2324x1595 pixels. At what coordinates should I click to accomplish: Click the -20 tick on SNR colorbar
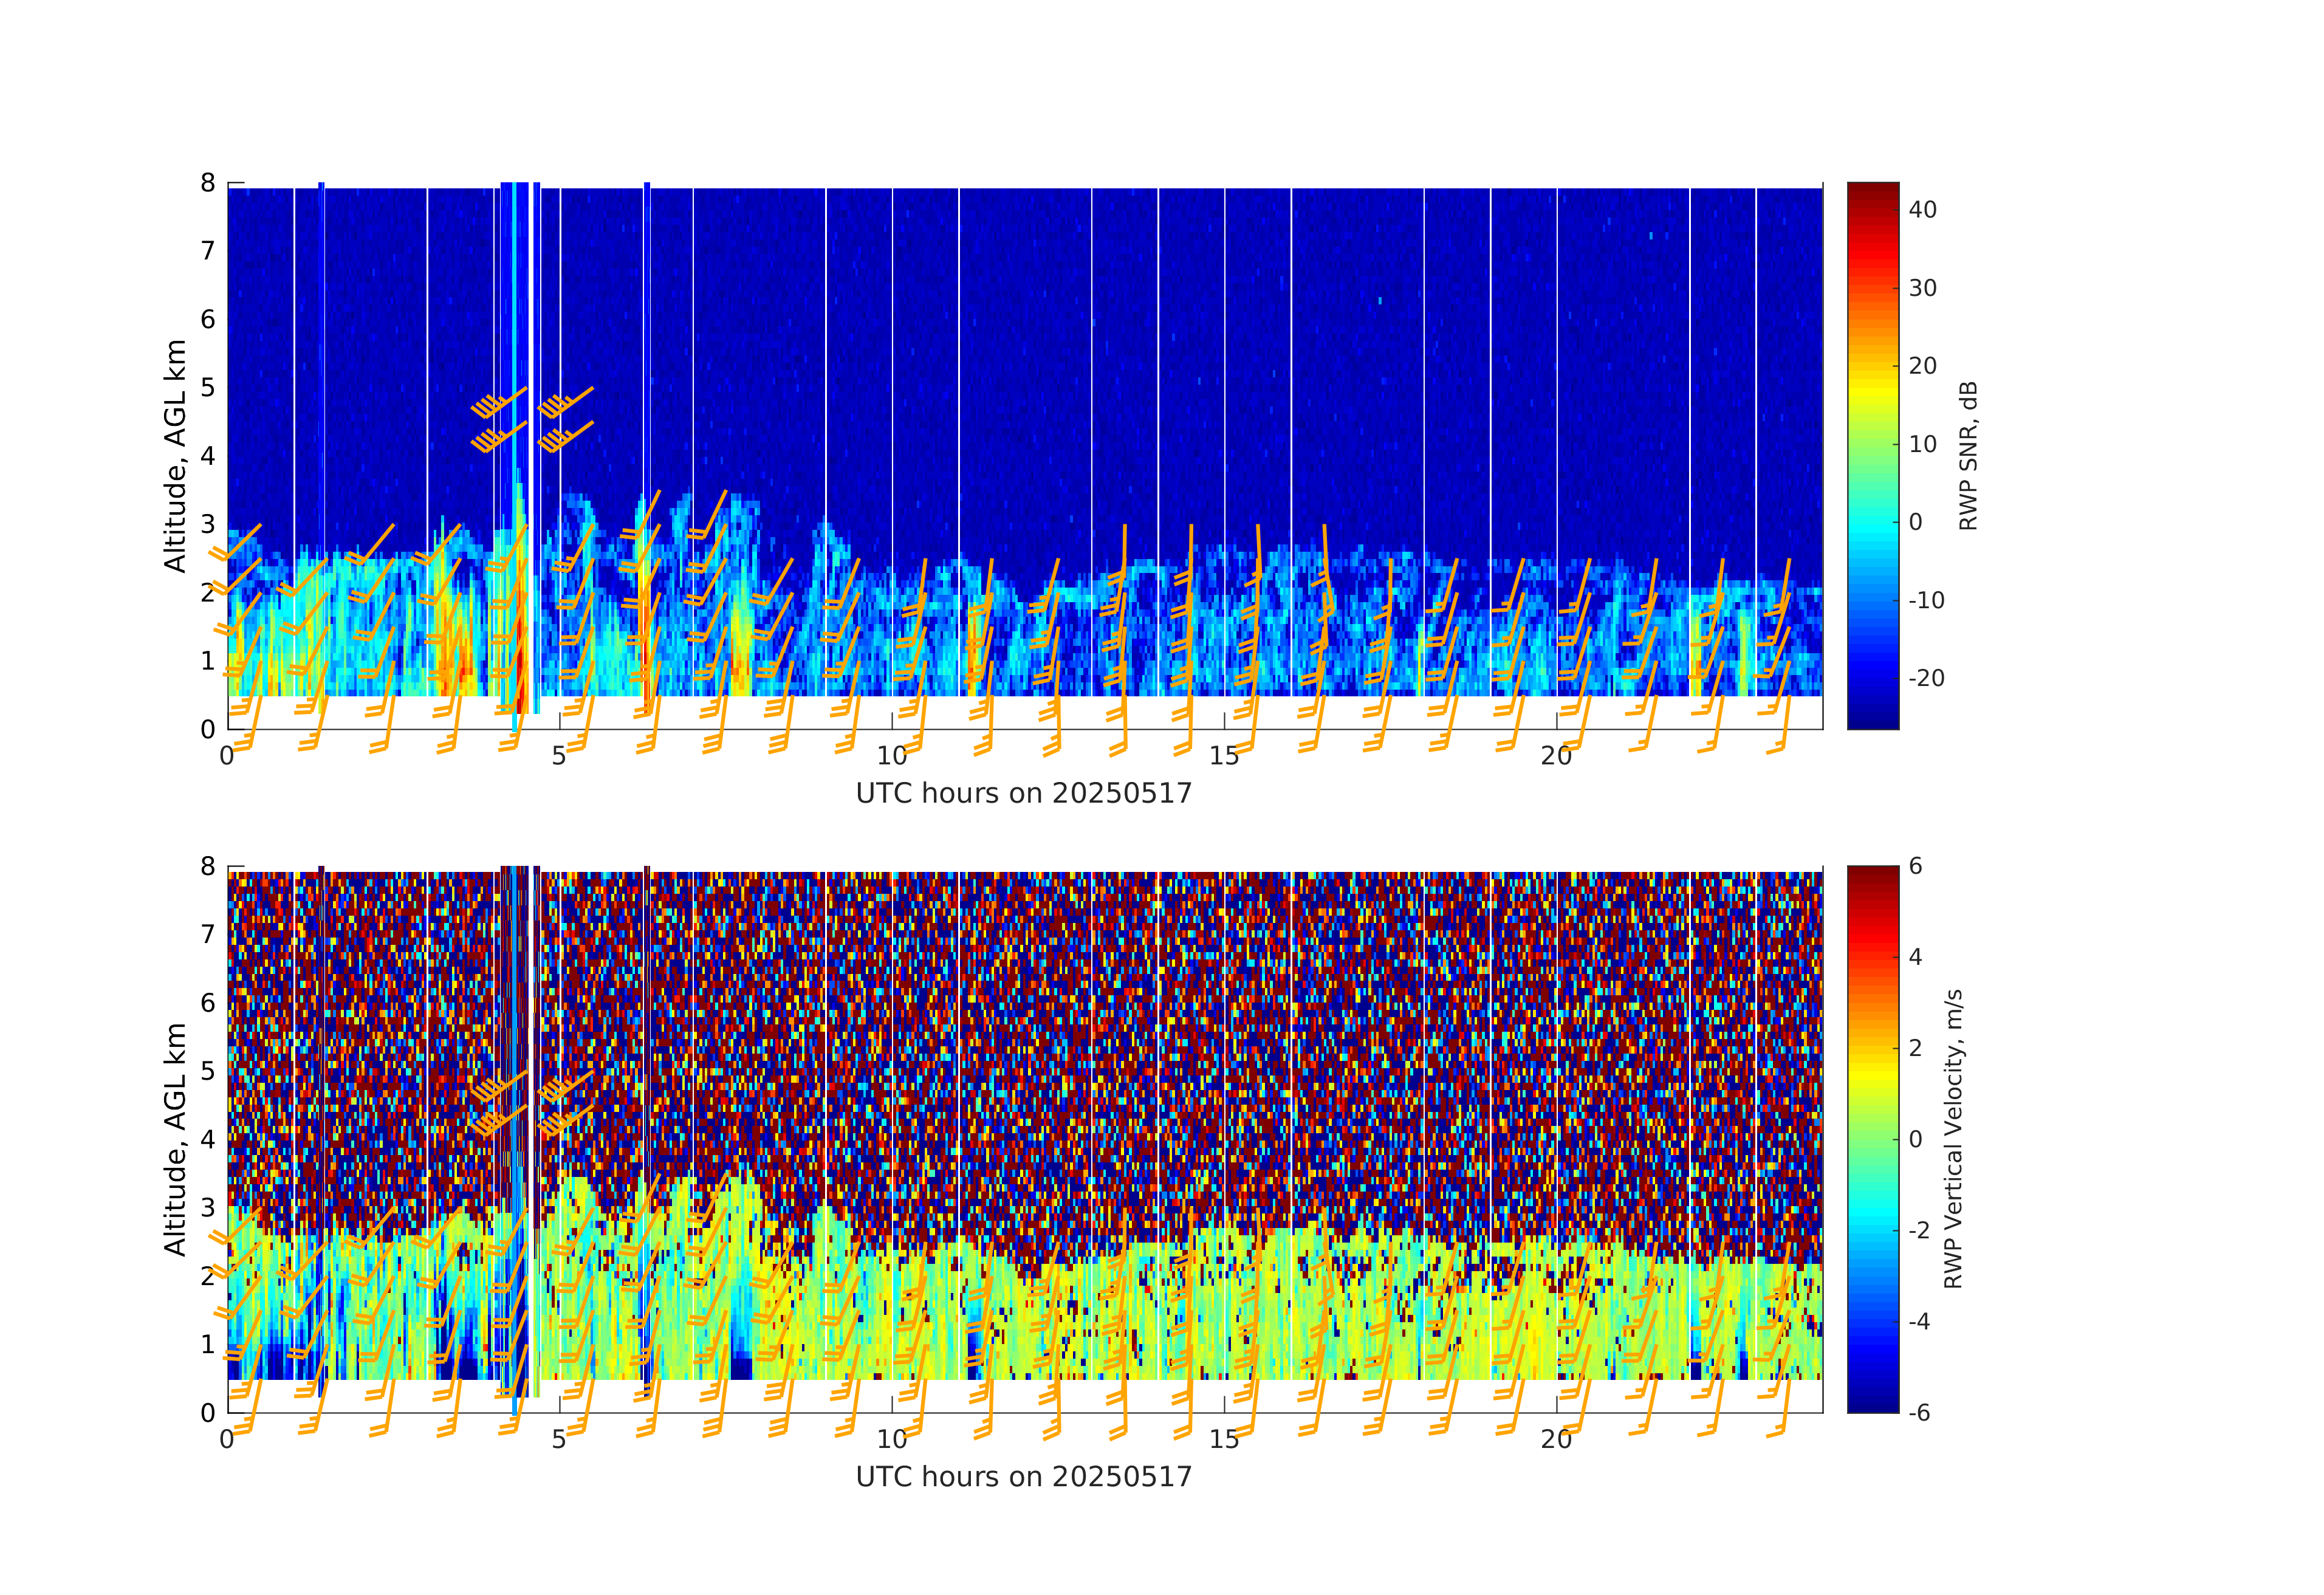pyautogui.click(x=1926, y=678)
